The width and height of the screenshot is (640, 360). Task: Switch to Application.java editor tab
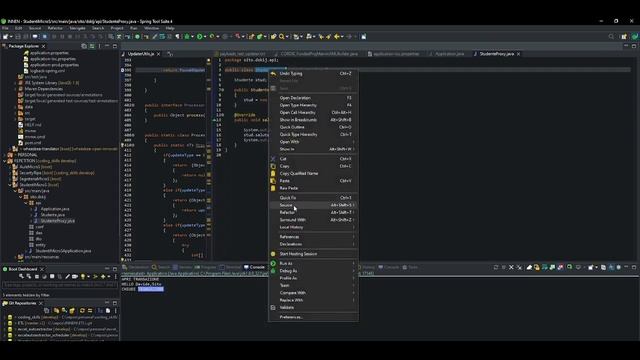pyautogui.click(x=449, y=54)
